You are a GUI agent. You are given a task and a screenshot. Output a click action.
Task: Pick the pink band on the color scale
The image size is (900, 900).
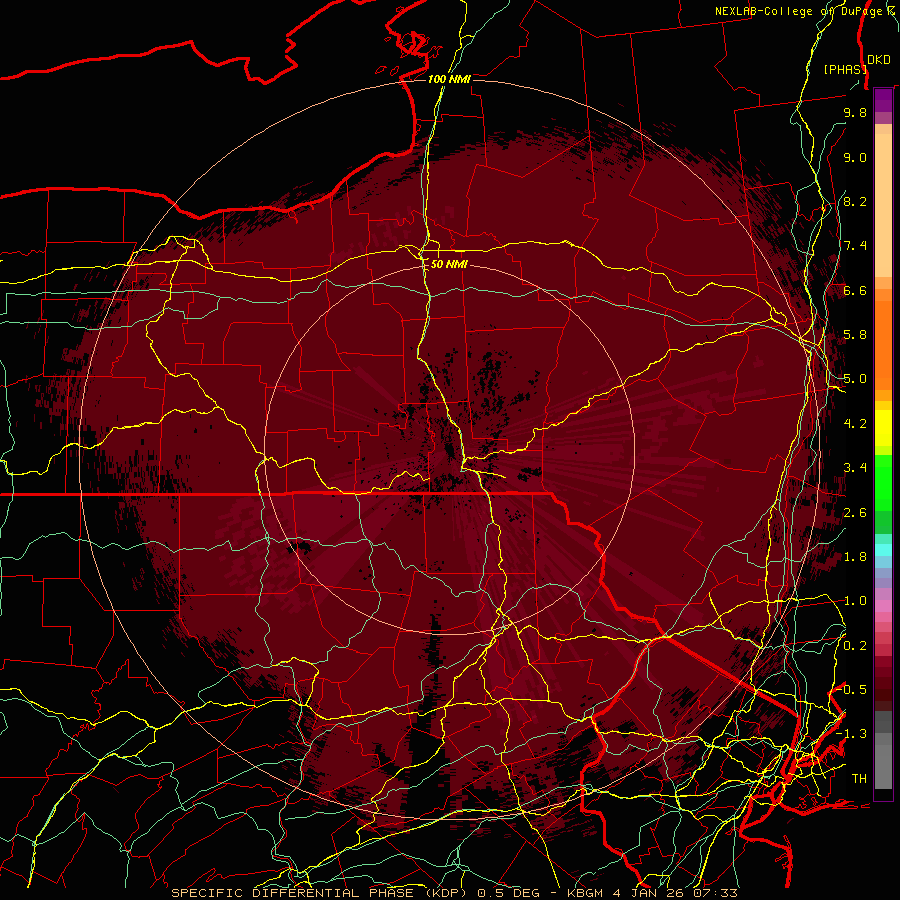883,606
